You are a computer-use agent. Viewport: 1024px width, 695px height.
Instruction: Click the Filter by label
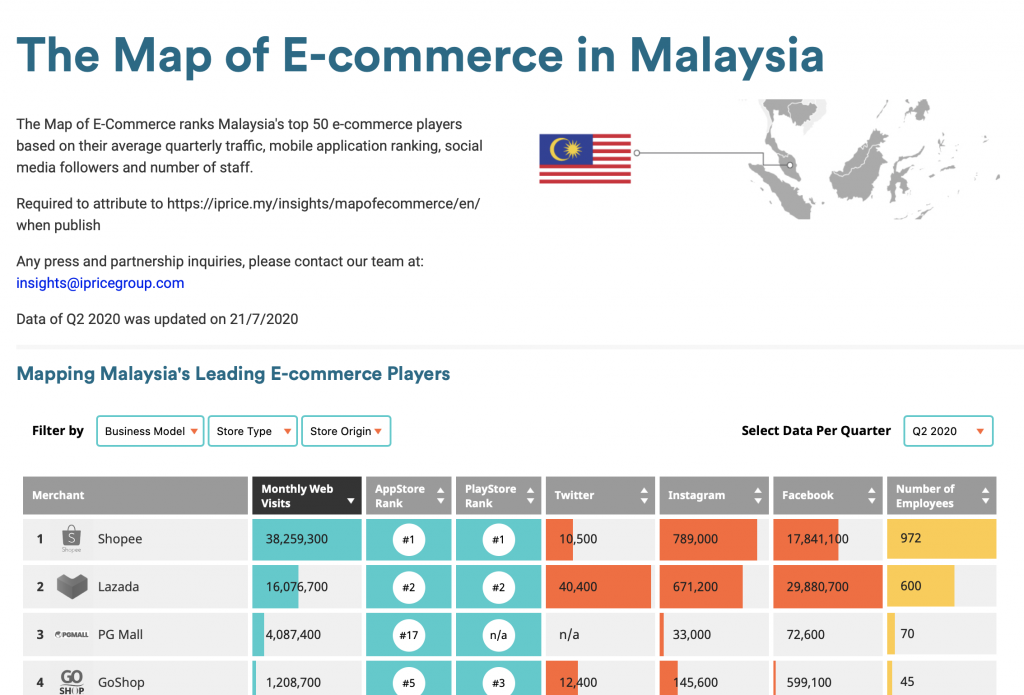tap(58, 431)
